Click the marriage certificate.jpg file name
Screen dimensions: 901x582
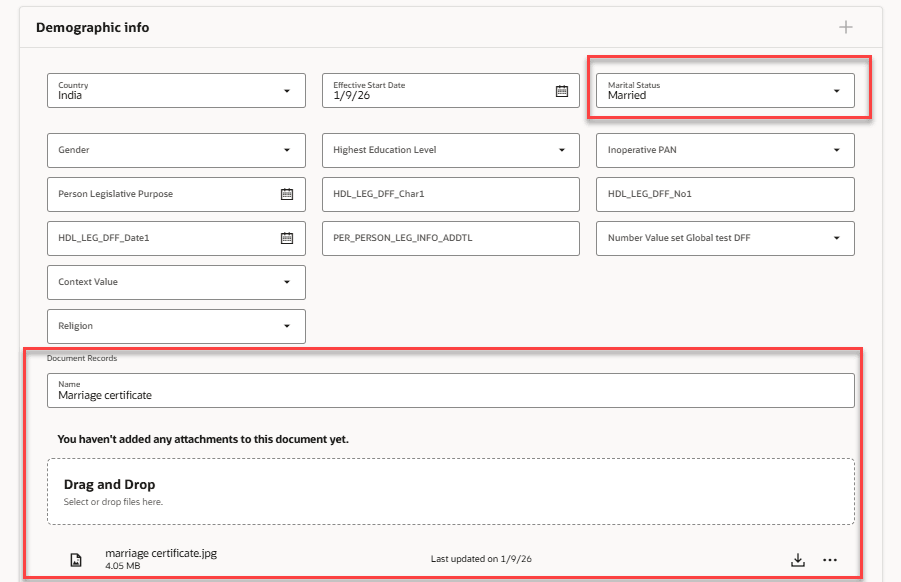click(x=162, y=552)
